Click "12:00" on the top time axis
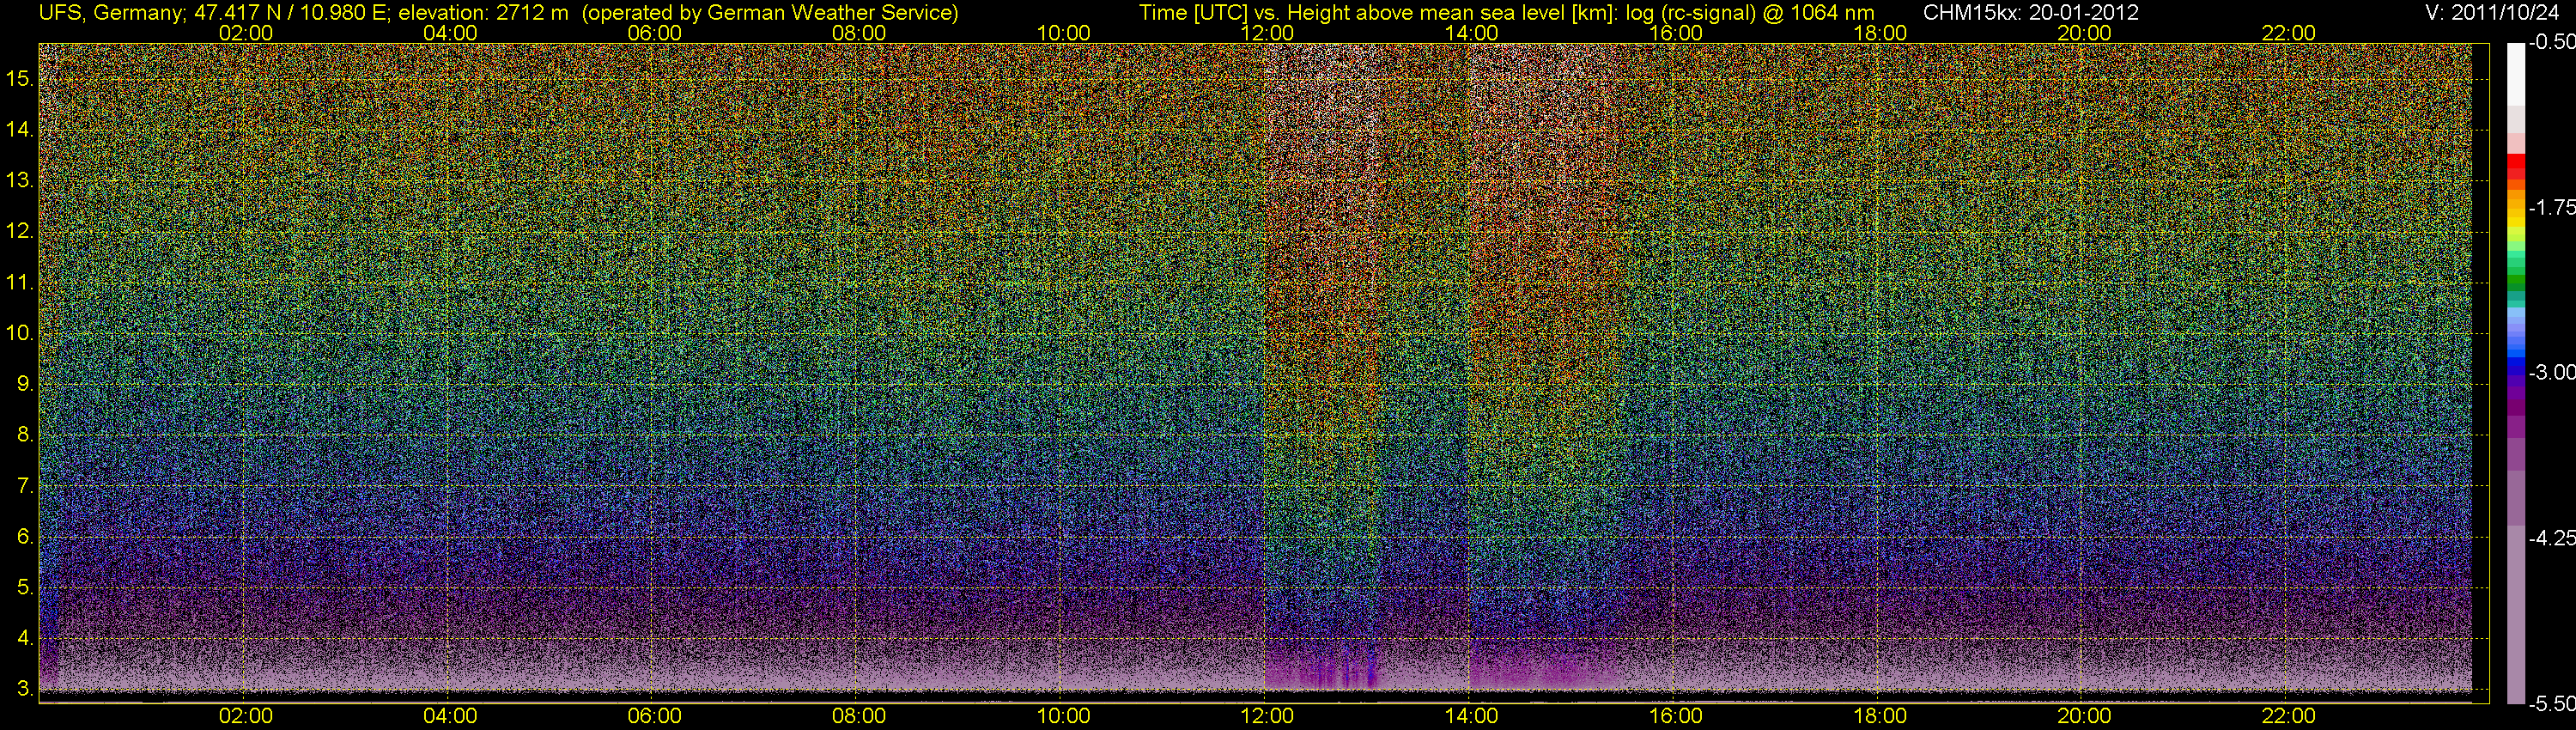 [x=1267, y=33]
